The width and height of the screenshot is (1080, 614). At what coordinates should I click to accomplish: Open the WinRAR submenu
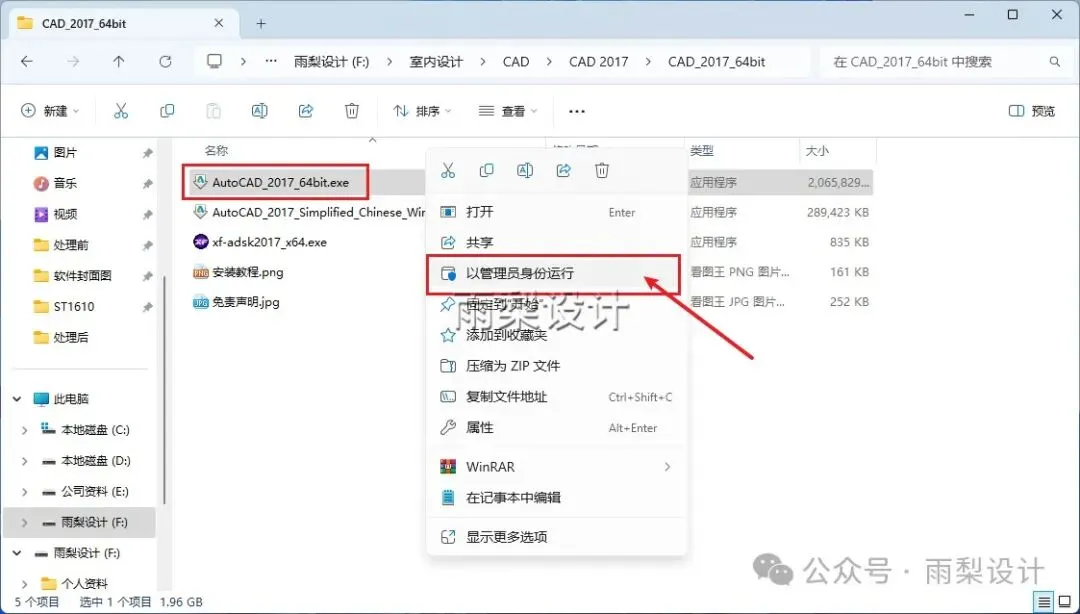tap(556, 467)
